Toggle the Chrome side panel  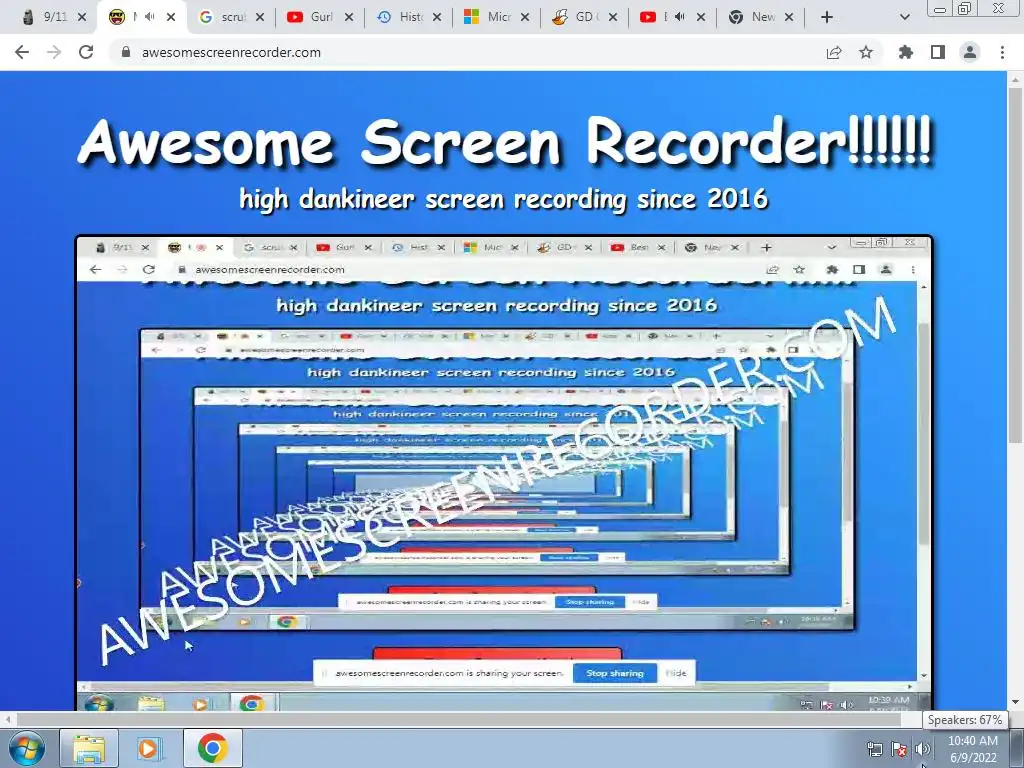click(x=938, y=52)
